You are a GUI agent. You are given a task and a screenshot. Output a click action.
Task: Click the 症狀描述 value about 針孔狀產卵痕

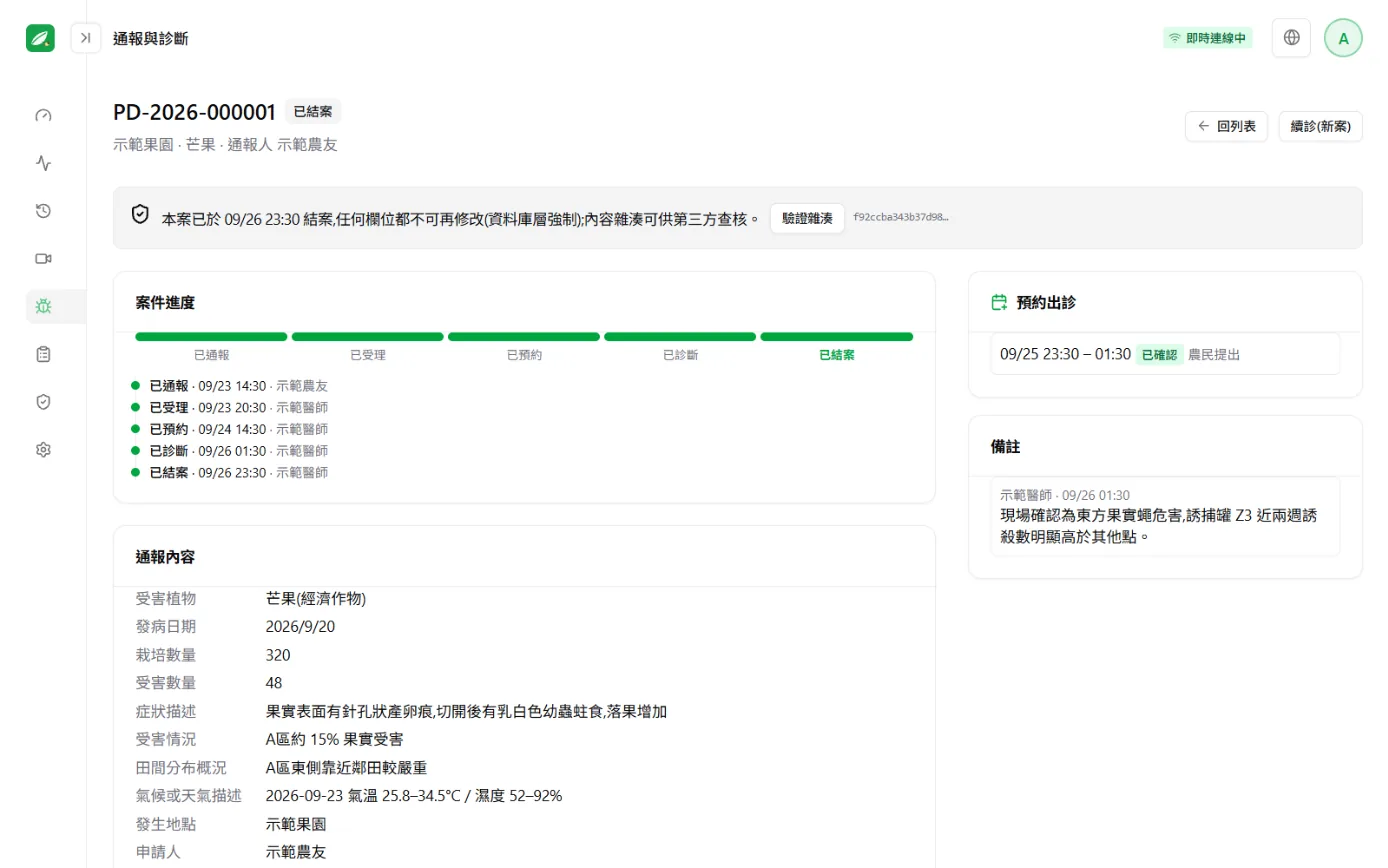coord(466,711)
